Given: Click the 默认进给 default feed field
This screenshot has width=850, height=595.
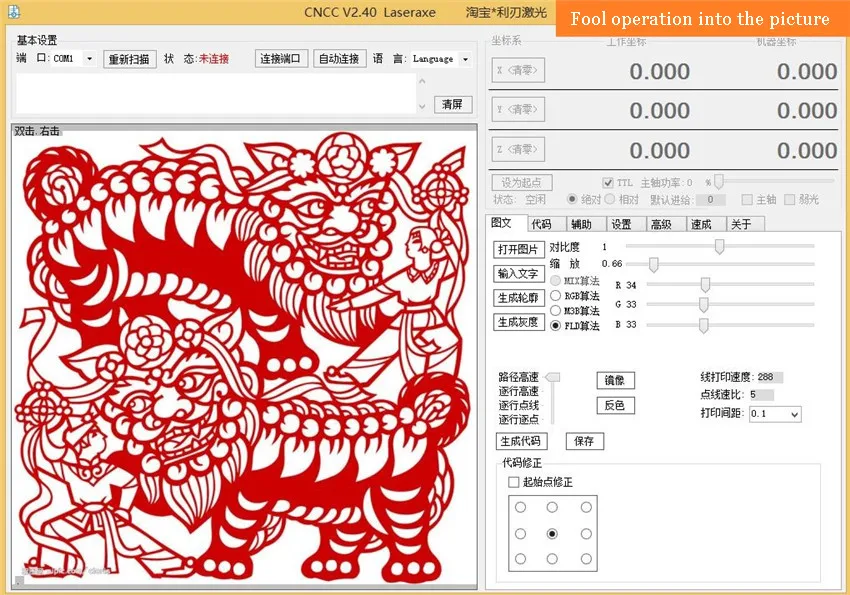Looking at the screenshot, I should tap(711, 199).
